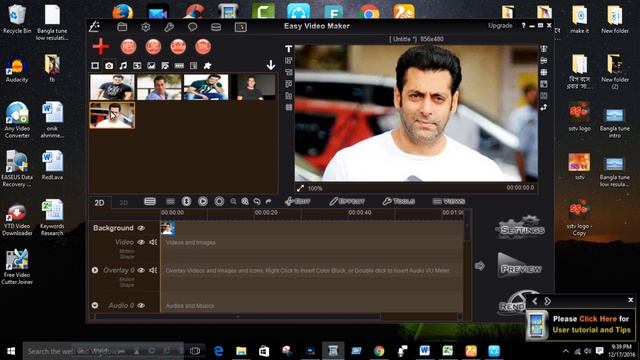The width and height of the screenshot is (640, 360).
Task: Select the puzzle piece media filter icon
Action: tap(207, 66)
